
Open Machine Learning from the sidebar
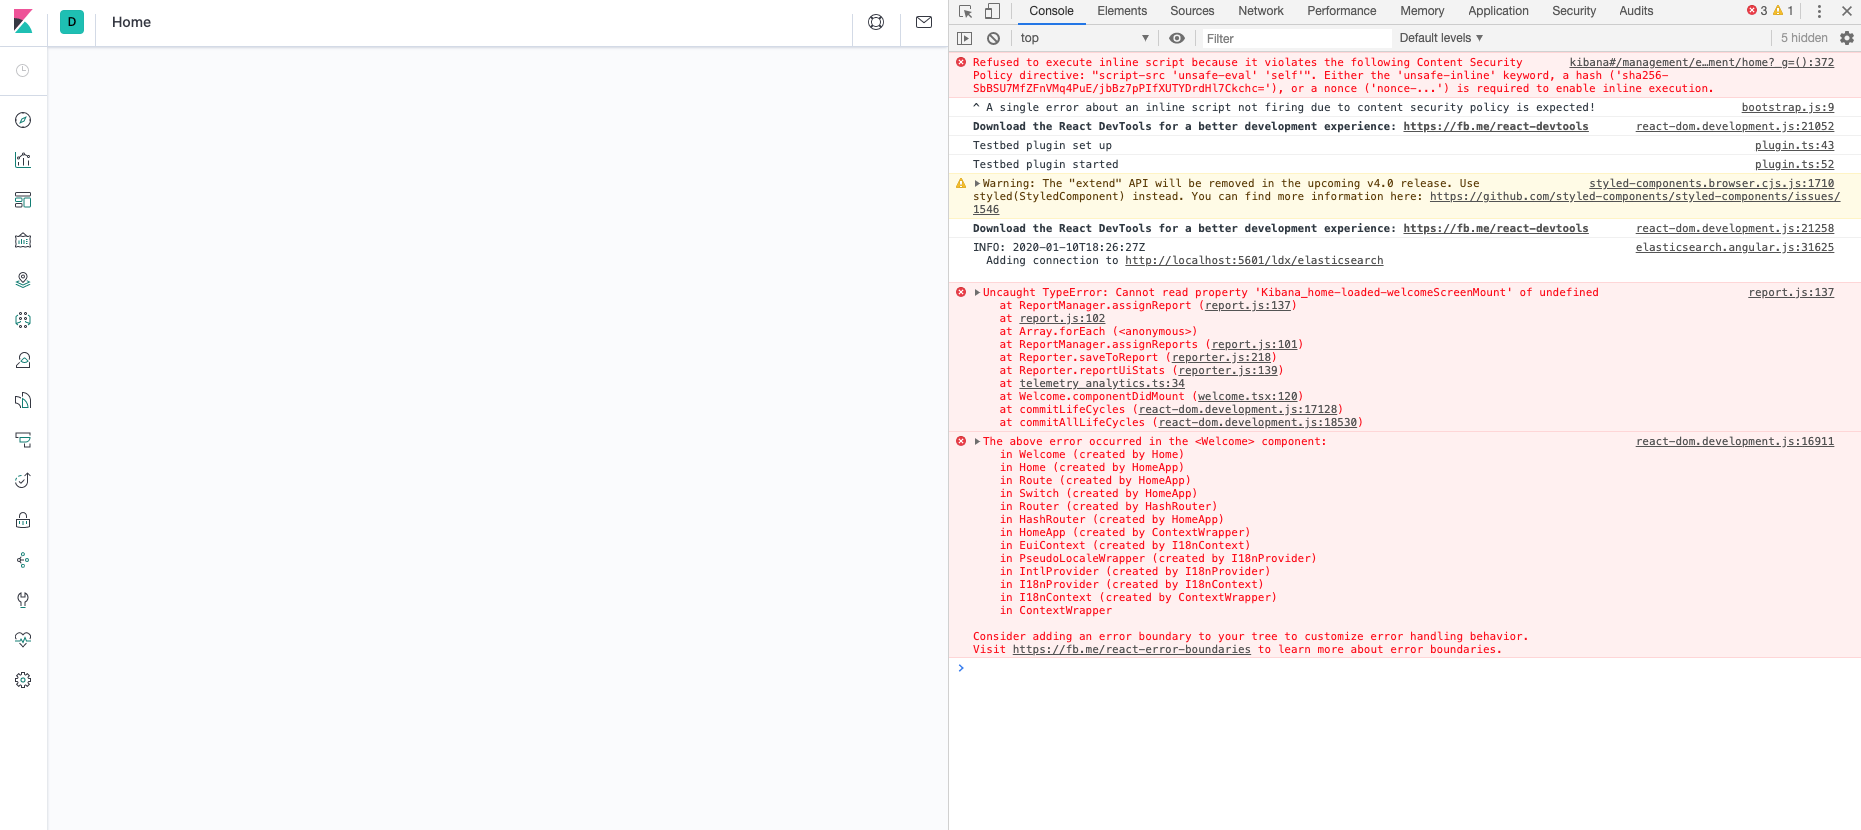pos(23,320)
